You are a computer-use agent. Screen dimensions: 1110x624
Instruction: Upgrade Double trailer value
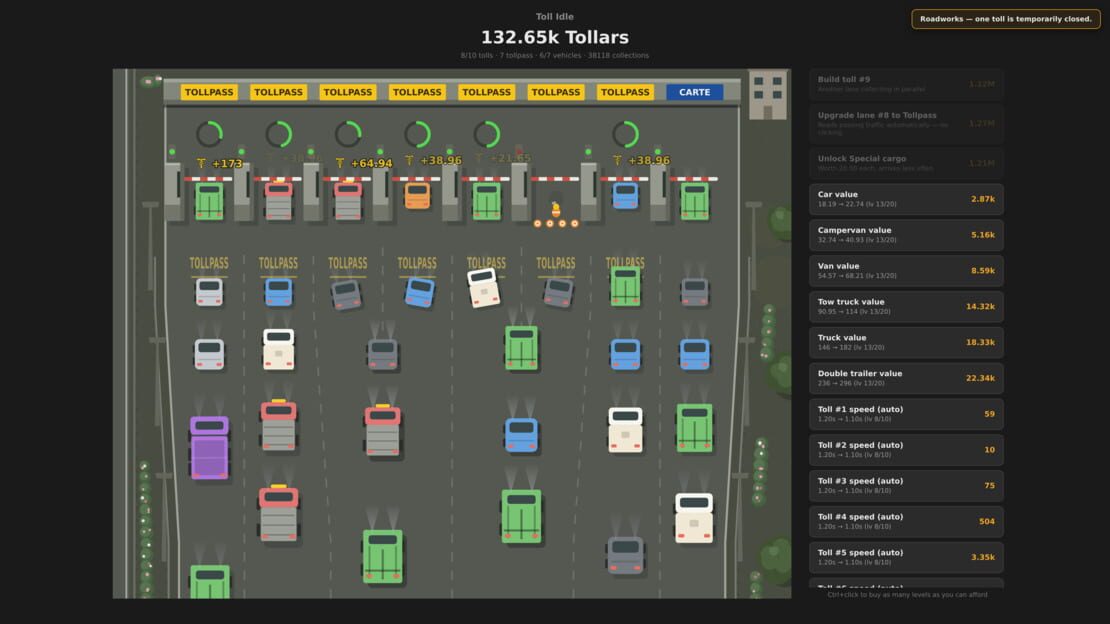click(x=906, y=378)
